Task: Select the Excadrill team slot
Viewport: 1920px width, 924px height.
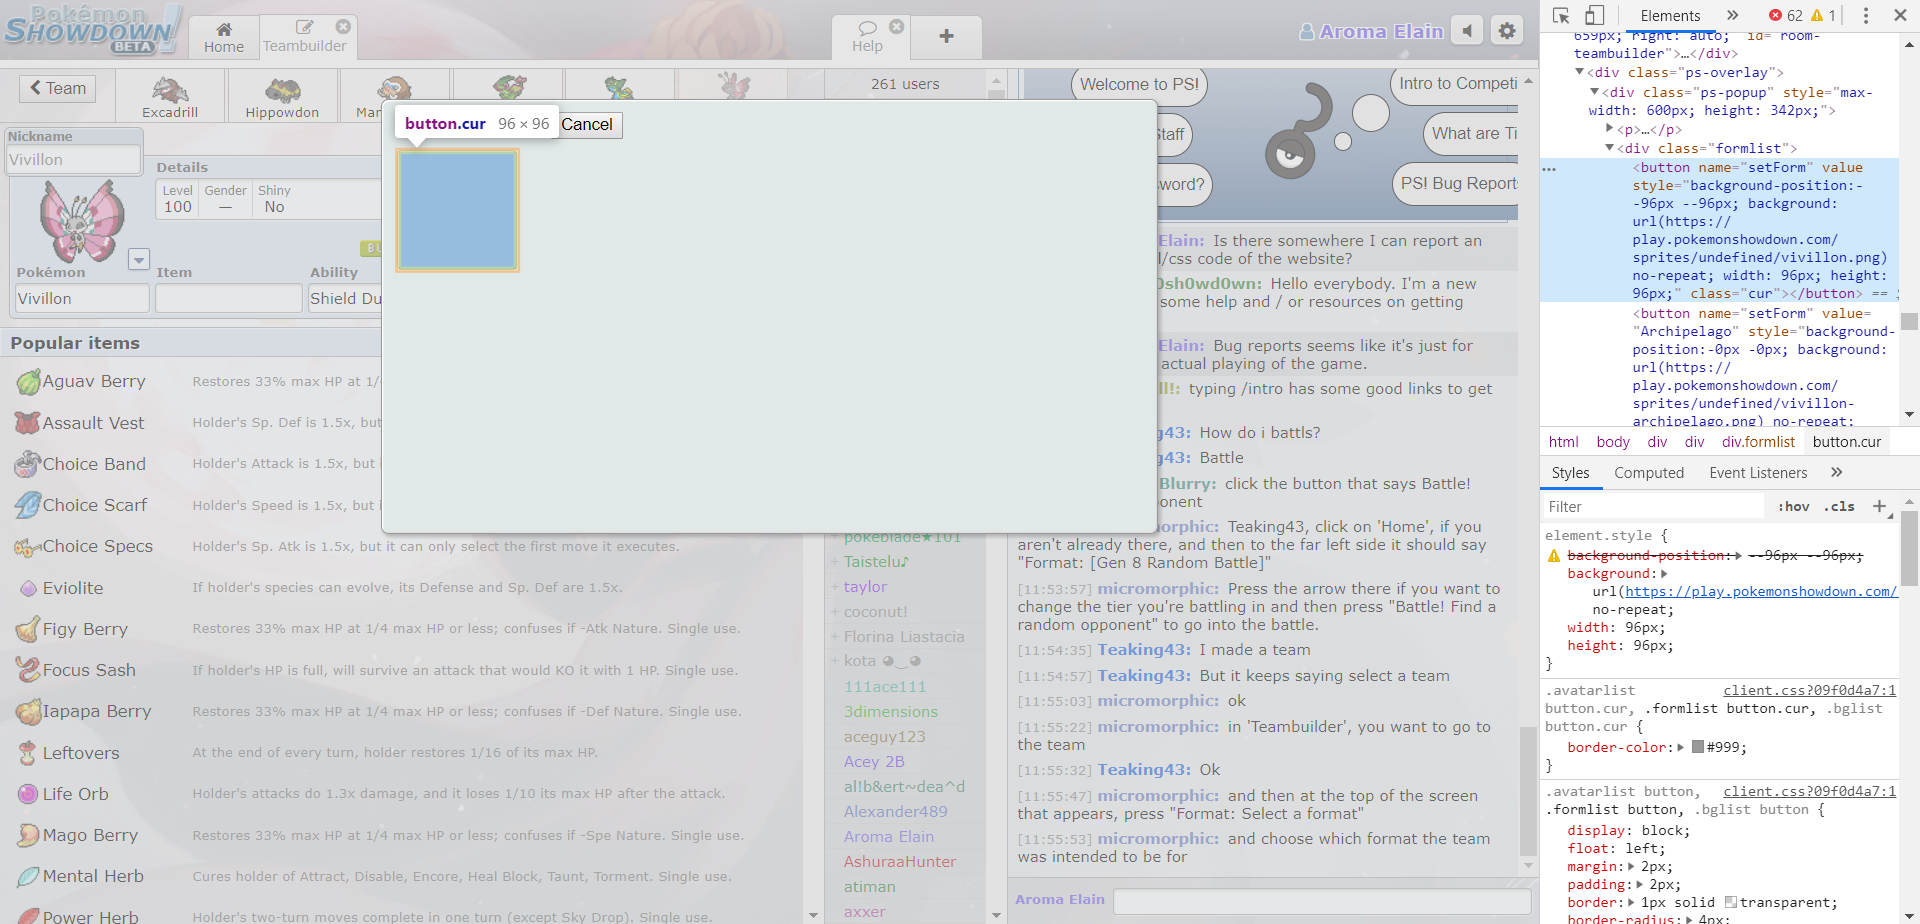Action: (170, 97)
